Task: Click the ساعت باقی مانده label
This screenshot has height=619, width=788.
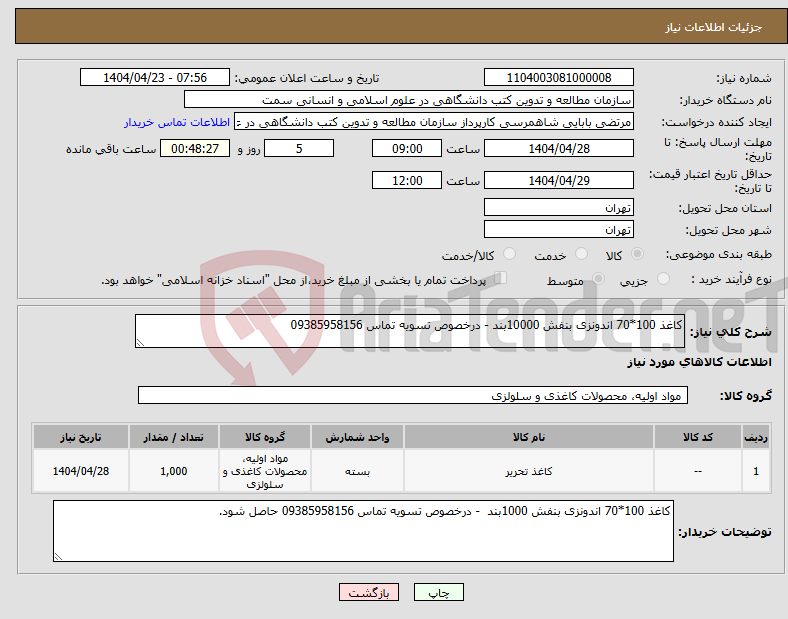Action: (111, 149)
